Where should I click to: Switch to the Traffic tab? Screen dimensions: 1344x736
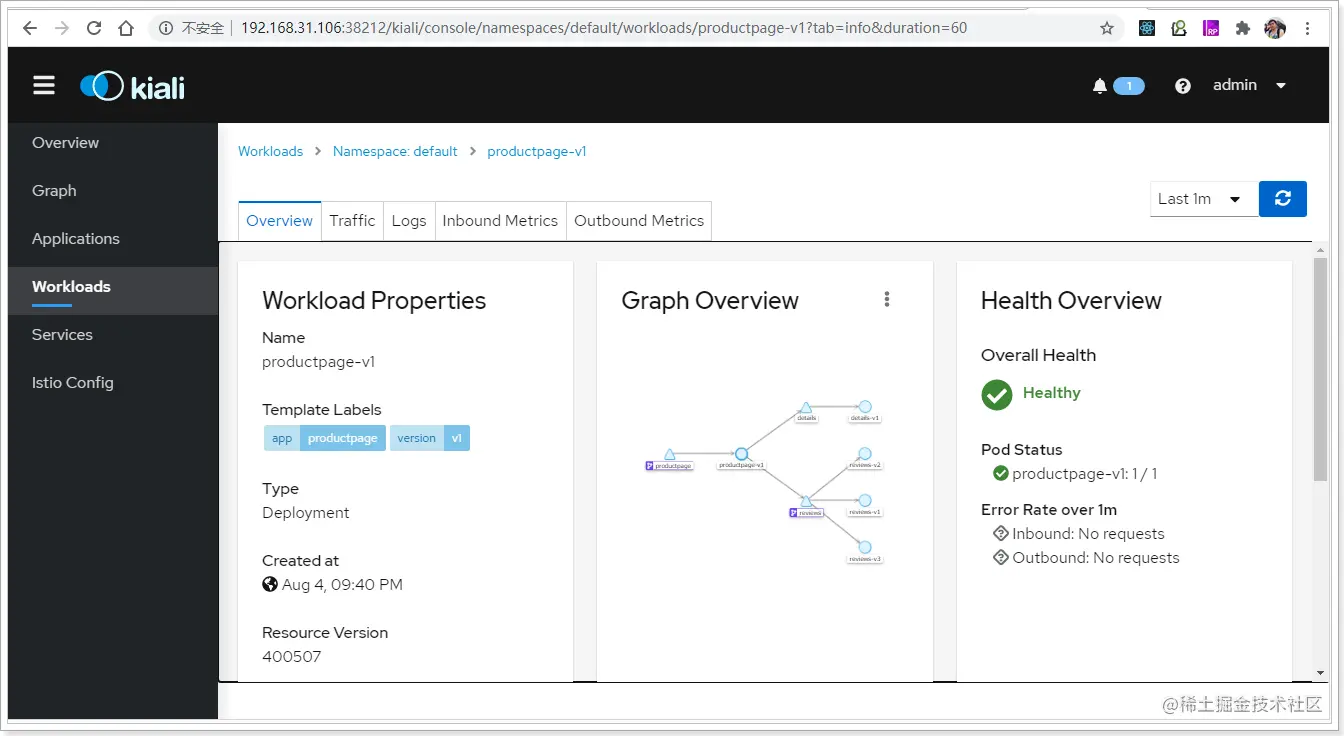point(352,221)
